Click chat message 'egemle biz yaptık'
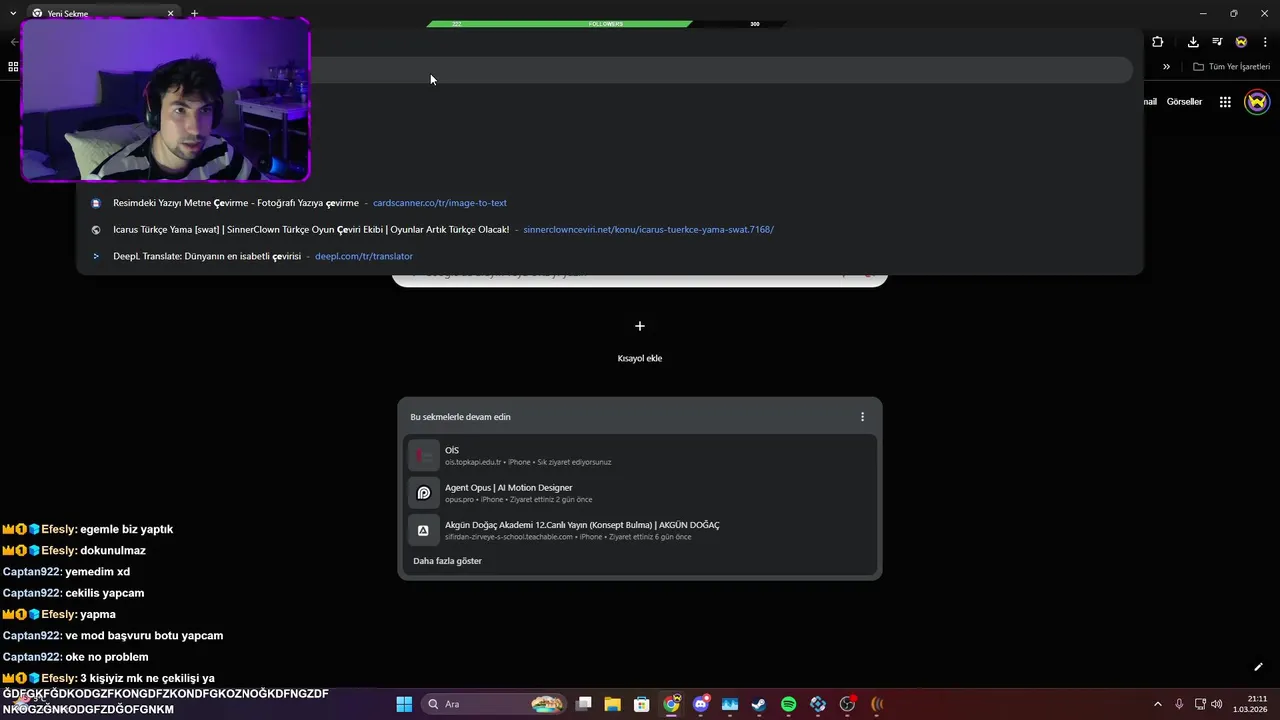The width and height of the screenshot is (1280, 720). [127, 529]
